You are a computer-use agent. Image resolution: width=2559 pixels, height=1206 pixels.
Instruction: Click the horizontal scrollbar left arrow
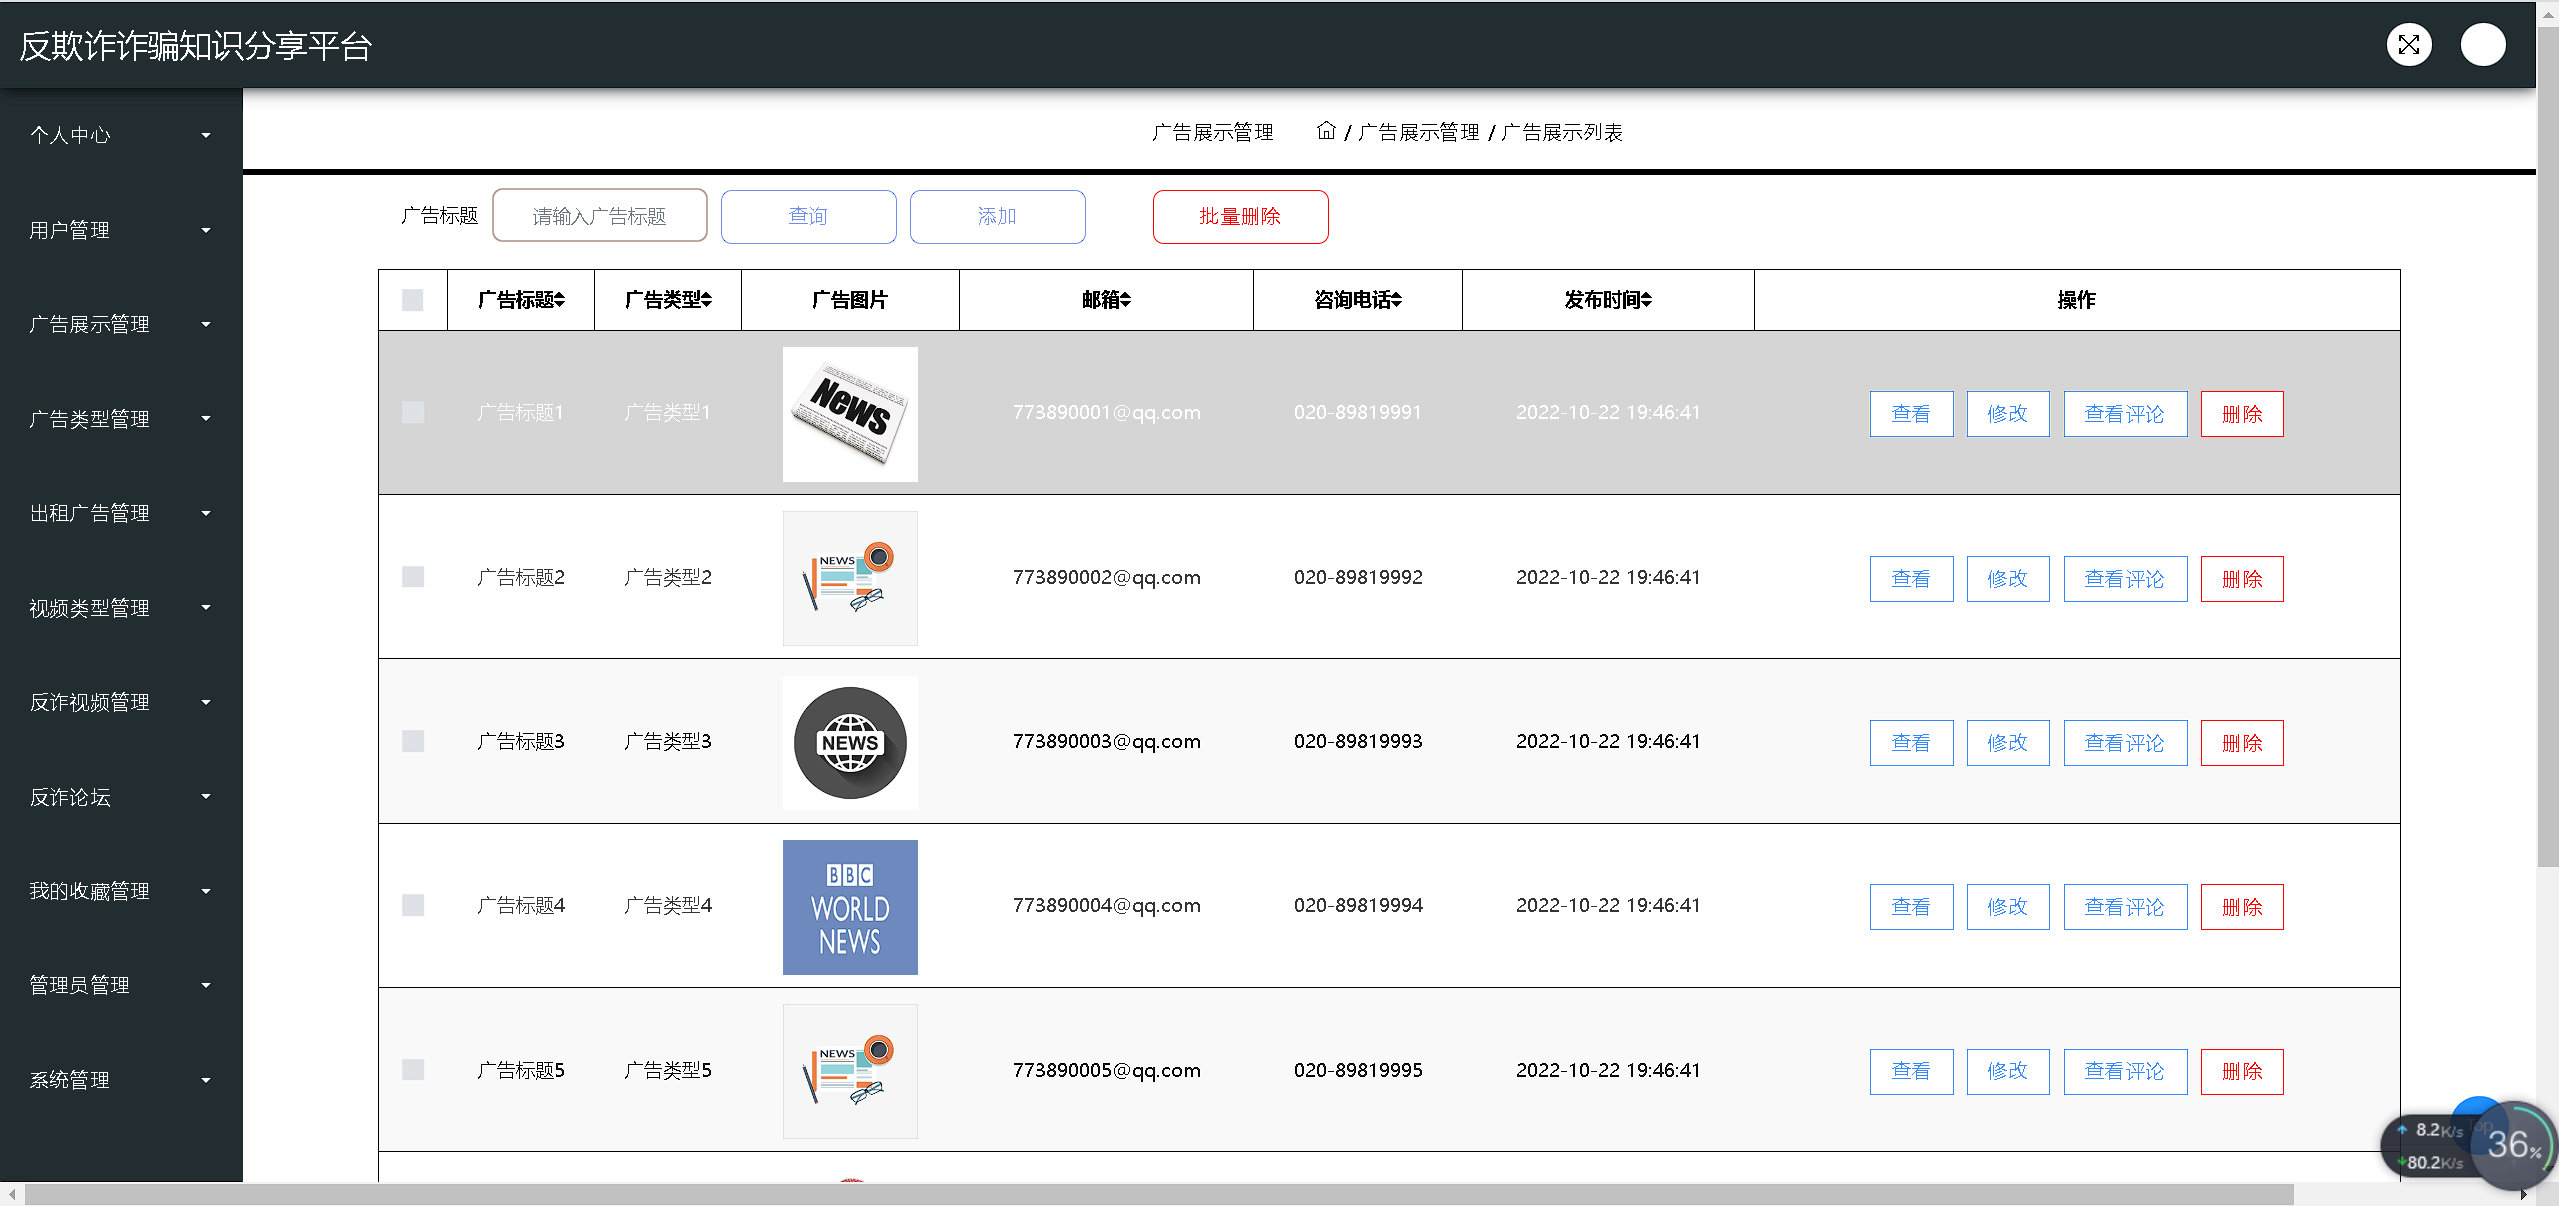coord(11,1195)
